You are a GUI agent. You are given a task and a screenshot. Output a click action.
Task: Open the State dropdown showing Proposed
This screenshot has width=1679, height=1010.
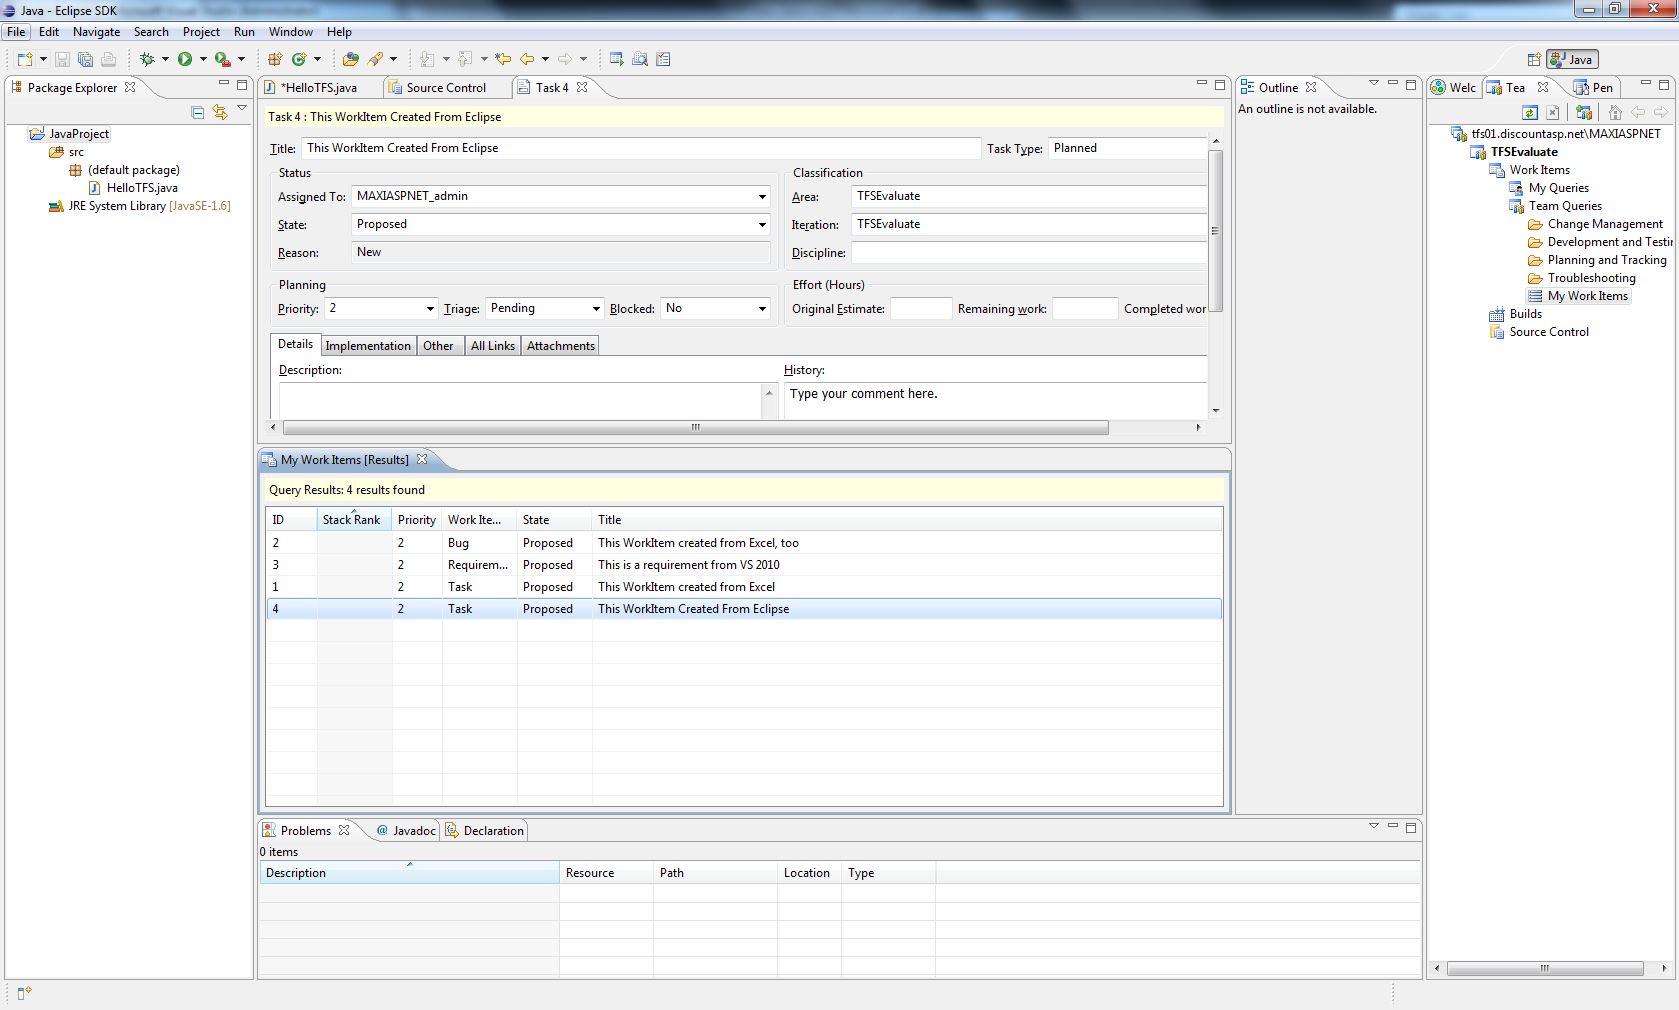(762, 225)
